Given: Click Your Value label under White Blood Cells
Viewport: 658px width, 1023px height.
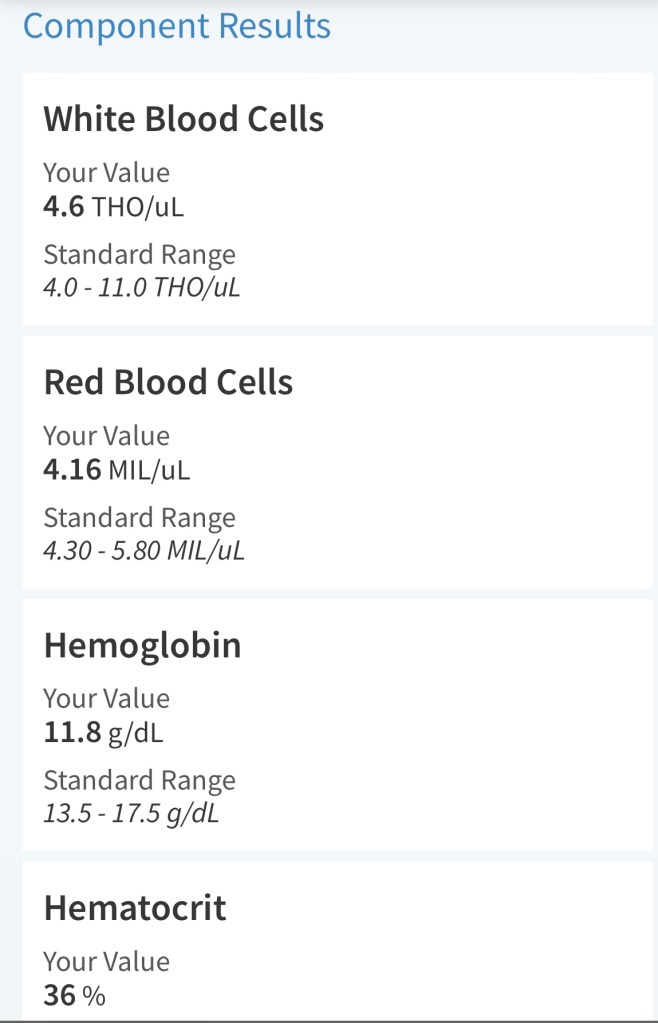Looking at the screenshot, I should click(x=106, y=173).
